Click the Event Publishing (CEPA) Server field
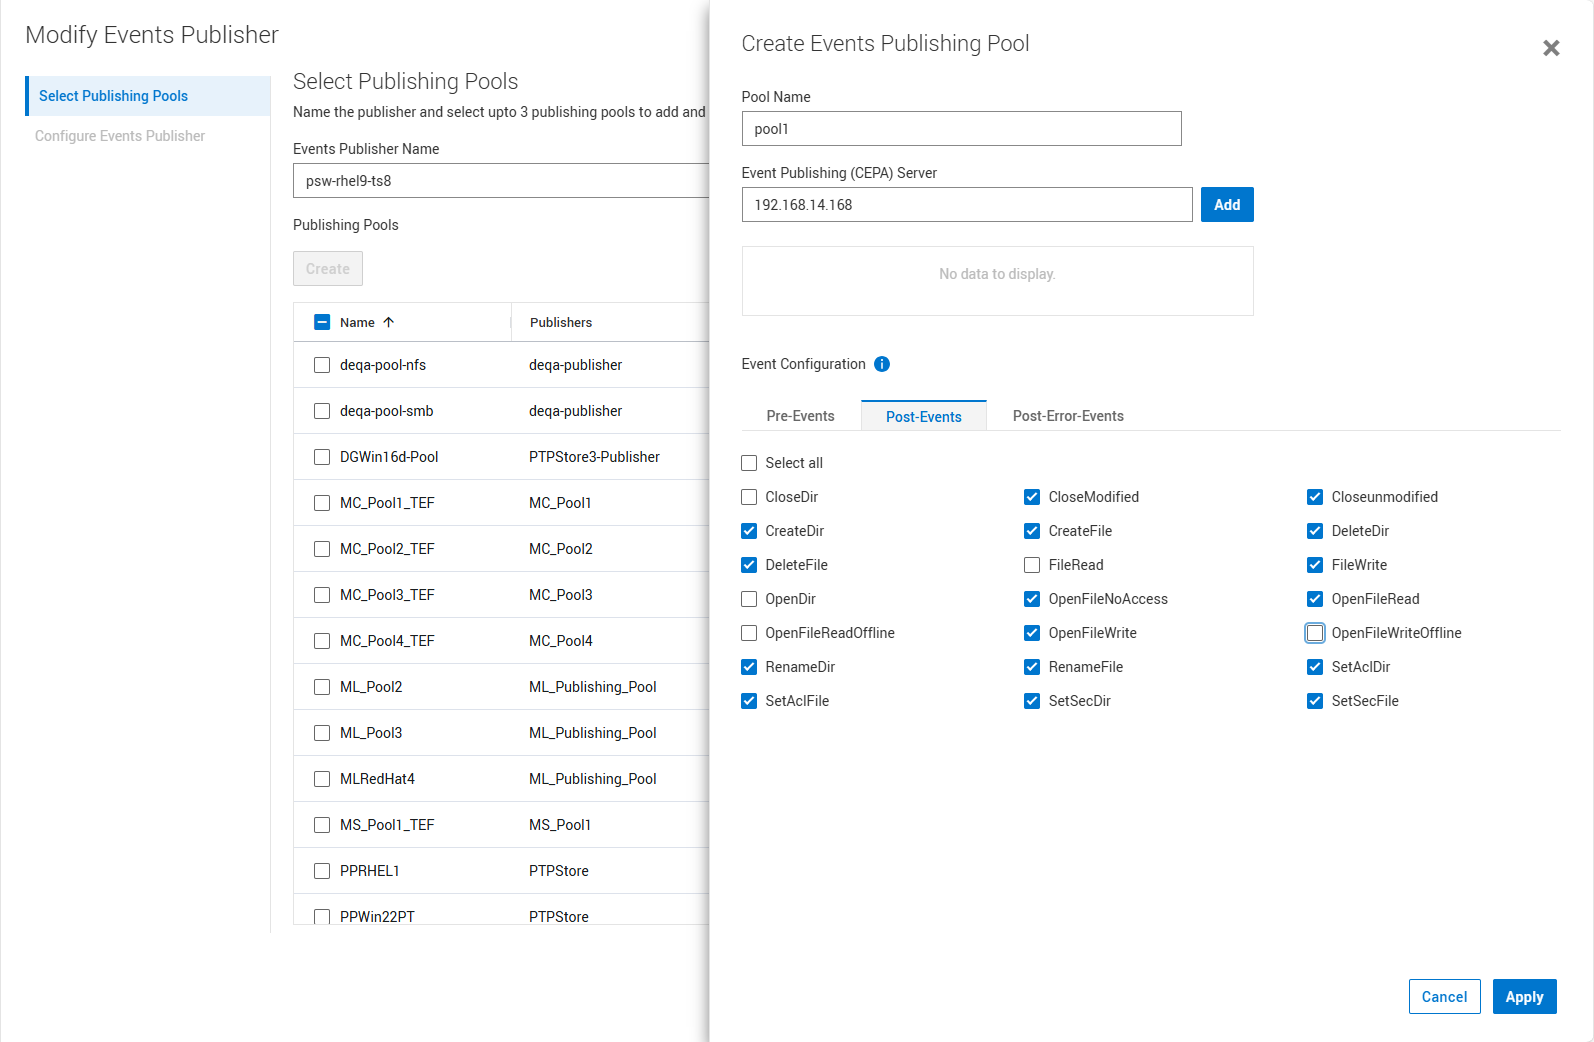The image size is (1594, 1042). tap(966, 205)
